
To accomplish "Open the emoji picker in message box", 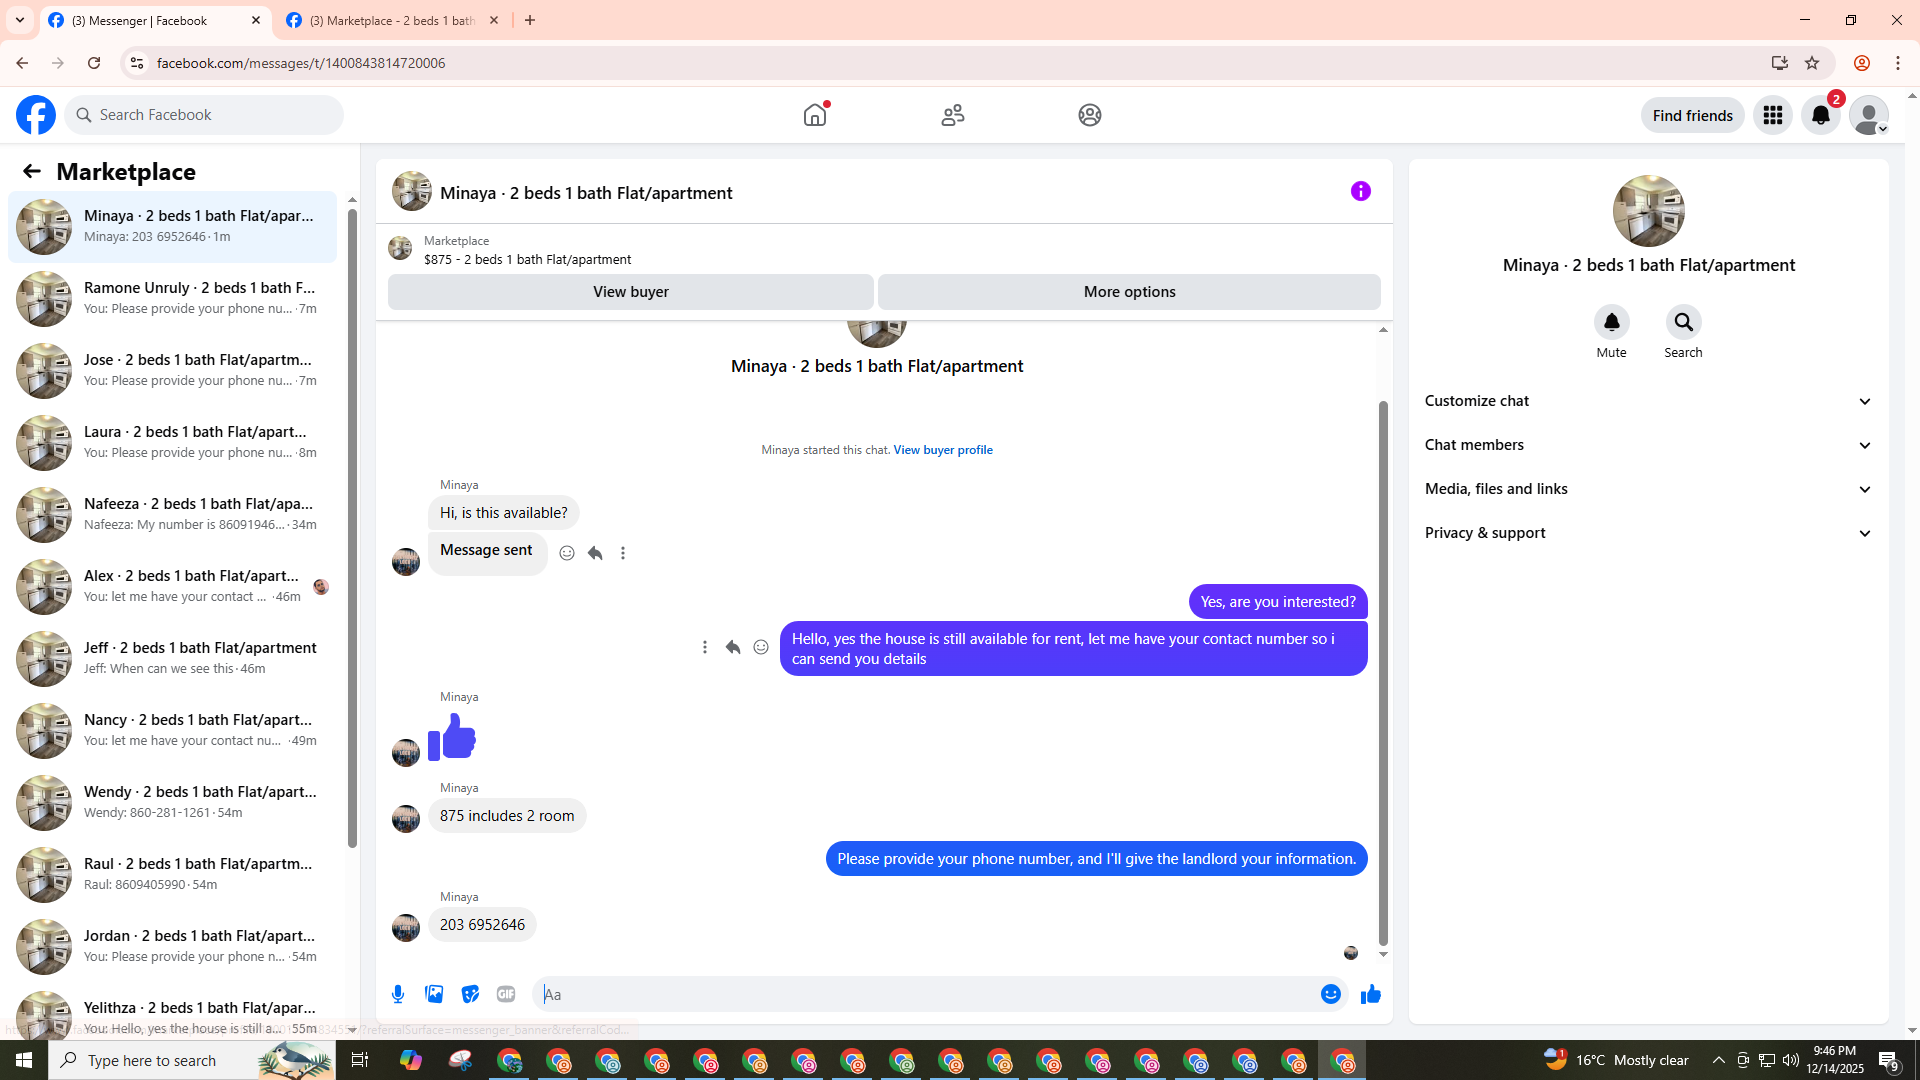I will tap(1330, 994).
